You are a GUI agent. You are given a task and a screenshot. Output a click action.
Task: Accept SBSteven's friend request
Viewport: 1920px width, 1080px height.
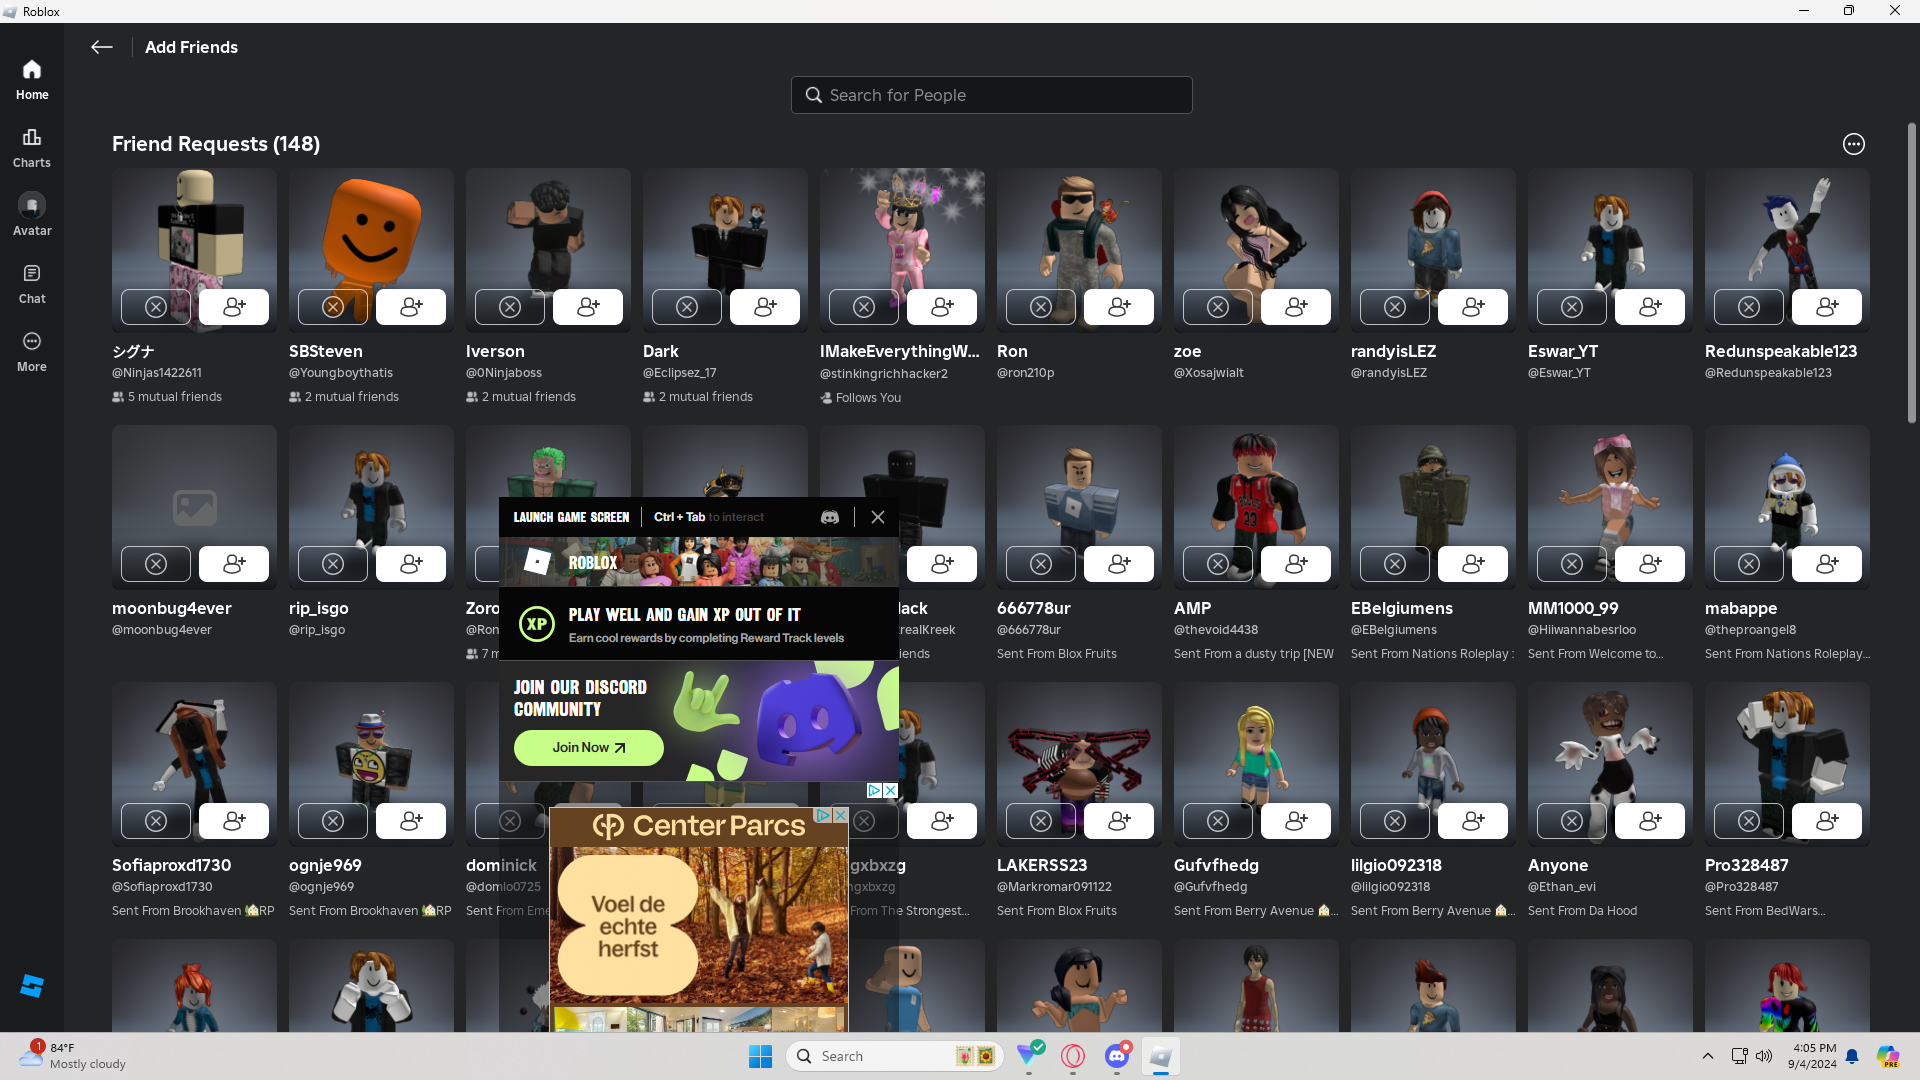(x=411, y=307)
